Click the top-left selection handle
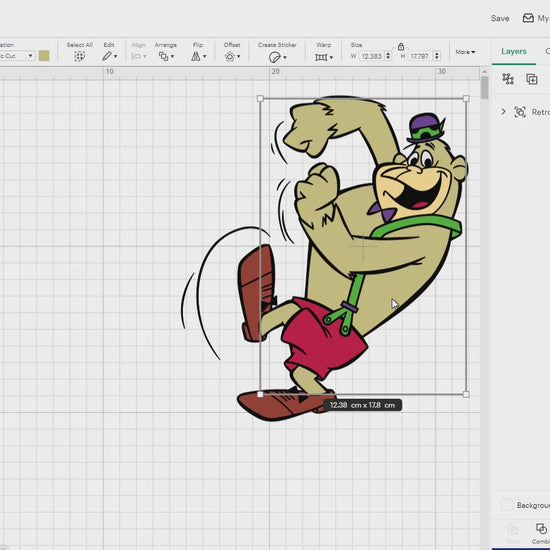550x550 pixels. pos(260,99)
